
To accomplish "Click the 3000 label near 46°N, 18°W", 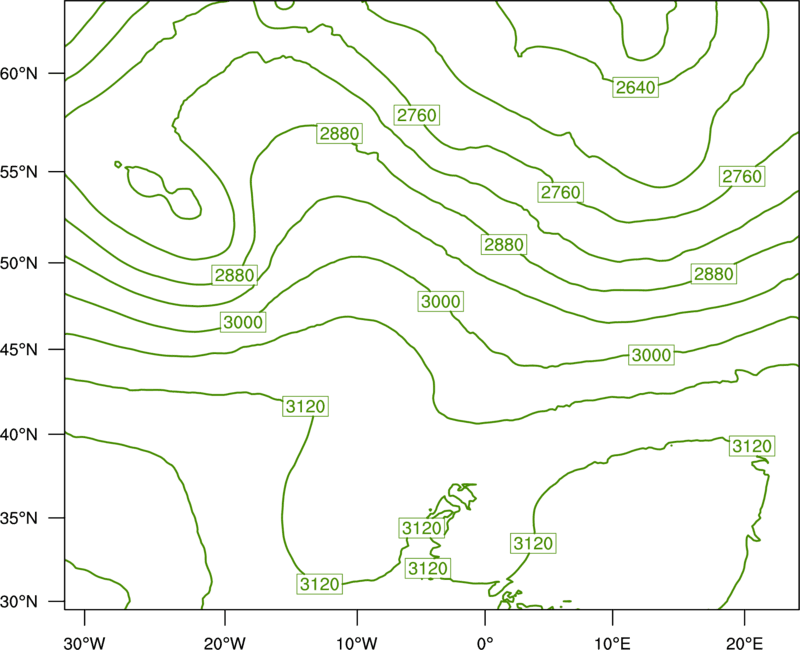I will pos(243,322).
